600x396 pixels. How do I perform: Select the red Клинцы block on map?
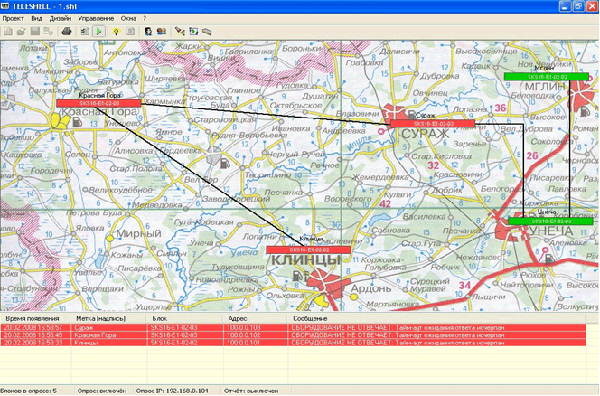[308, 250]
